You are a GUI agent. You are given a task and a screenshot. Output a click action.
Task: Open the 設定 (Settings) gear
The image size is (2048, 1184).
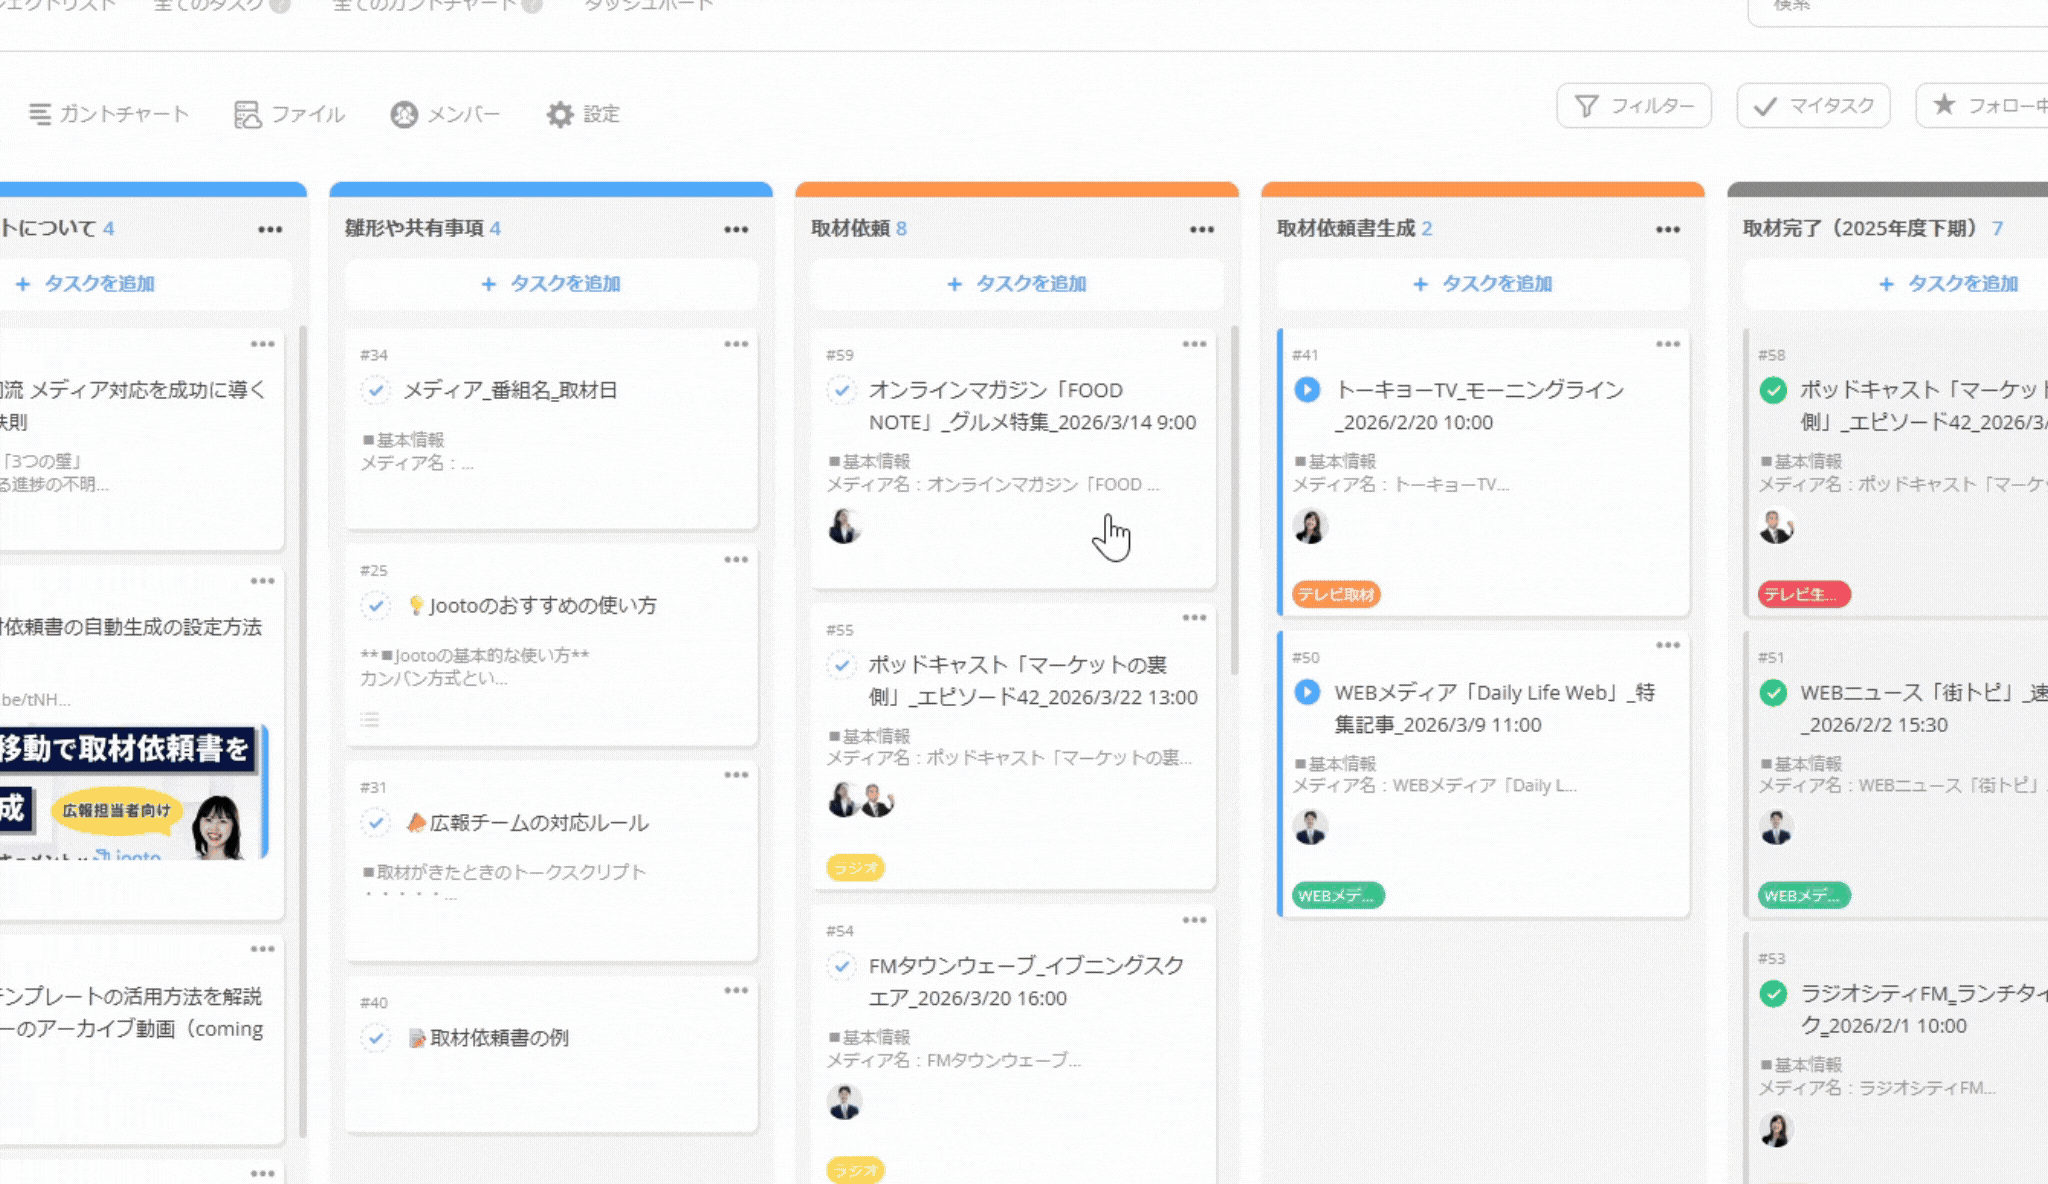(584, 114)
